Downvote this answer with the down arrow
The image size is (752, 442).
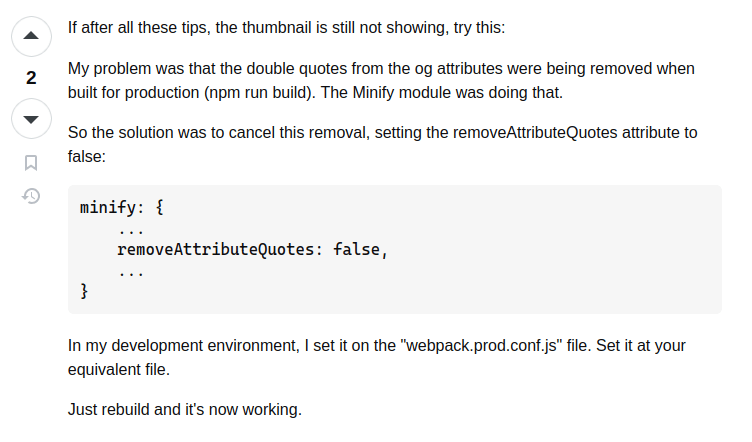pyautogui.click(x=31, y=119)
